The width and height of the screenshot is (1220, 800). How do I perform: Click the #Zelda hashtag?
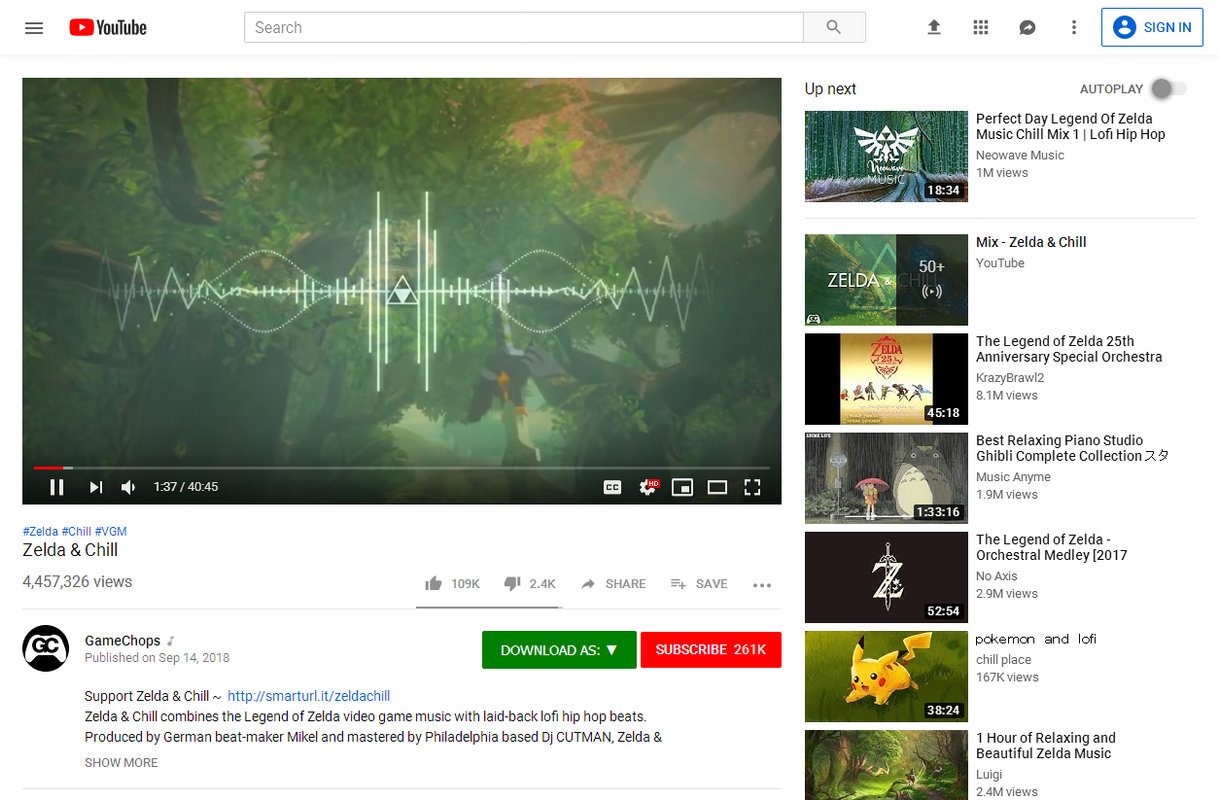pos(40,531)
